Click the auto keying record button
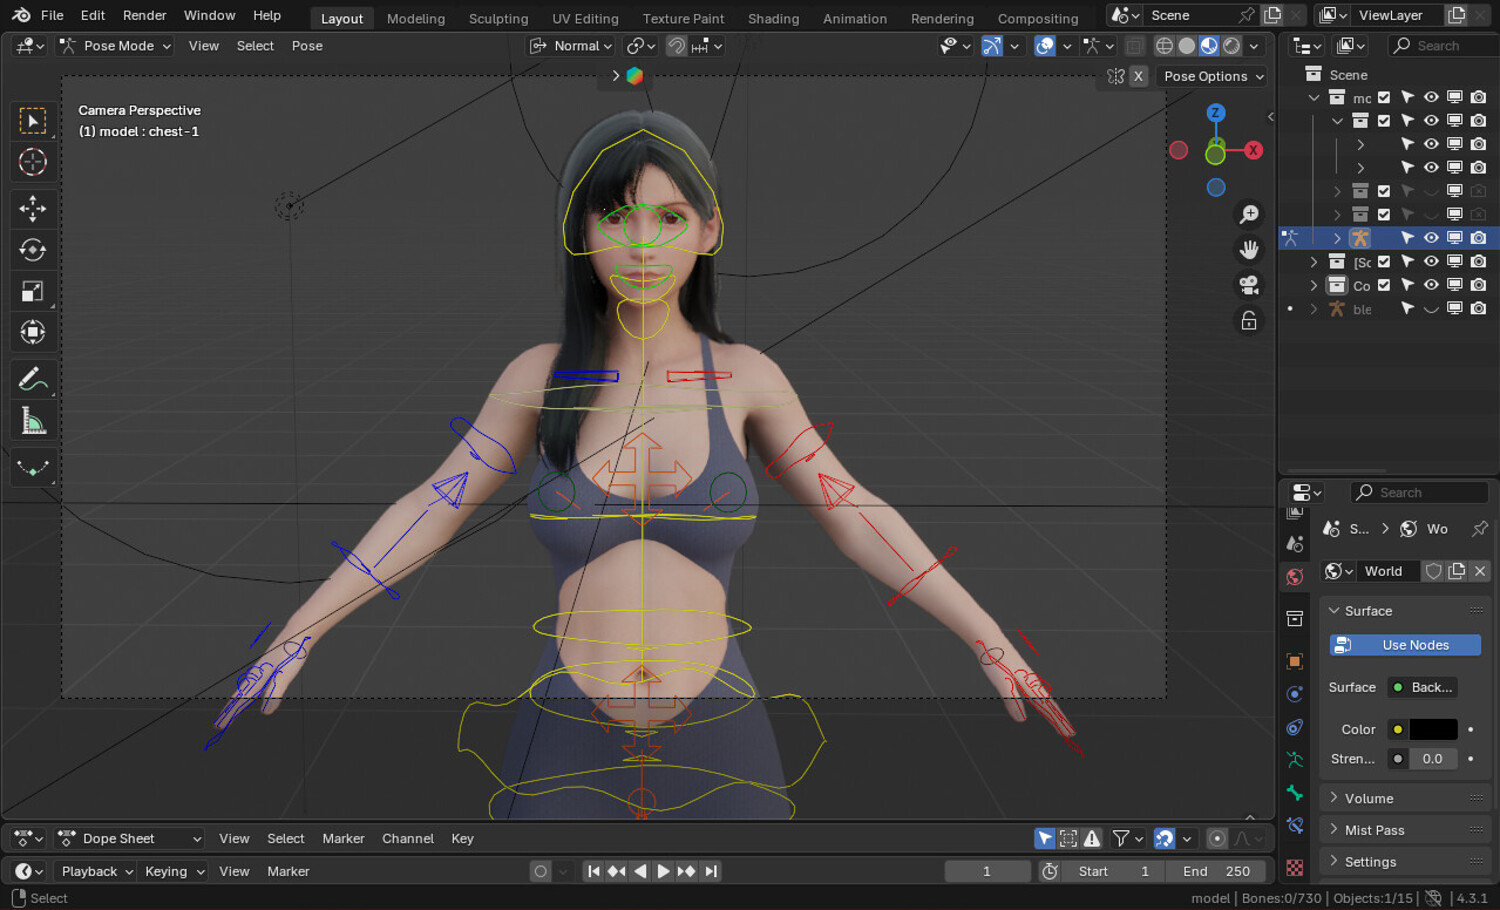This screenshot has width=1500, height=910. [541, 871]
